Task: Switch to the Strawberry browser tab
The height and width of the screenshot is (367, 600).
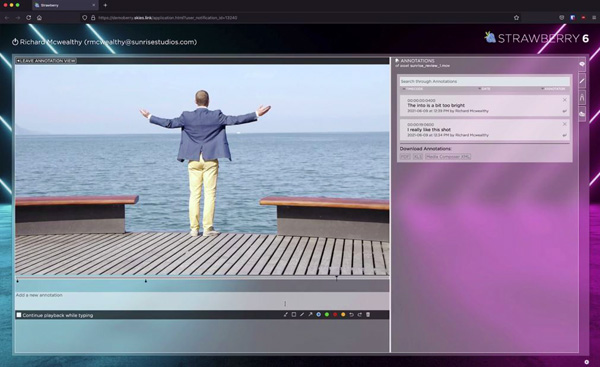Action: (64, 5)
